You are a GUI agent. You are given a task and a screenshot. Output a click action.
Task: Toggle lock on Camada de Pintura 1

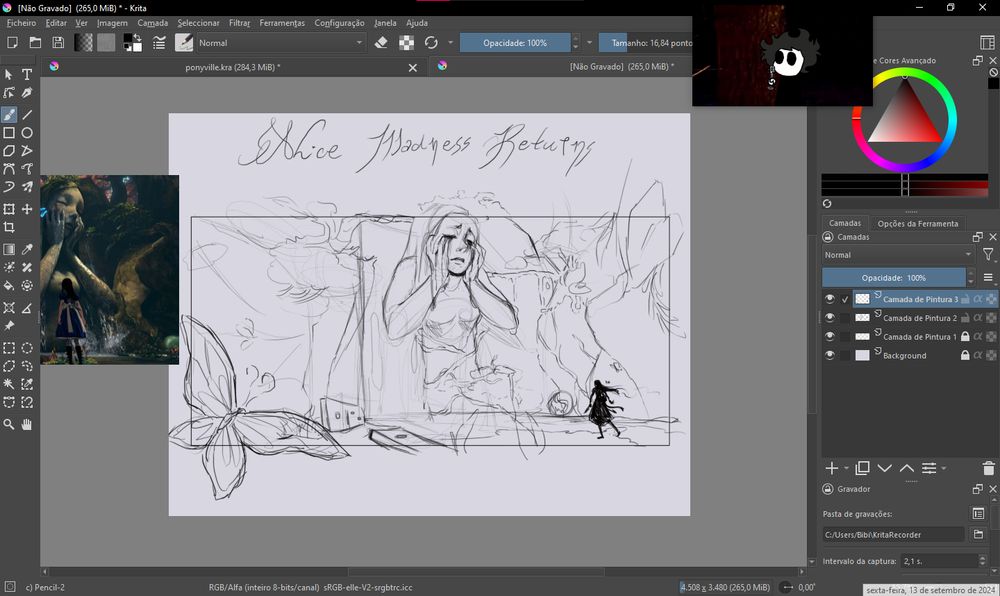[x=964, y=337]
